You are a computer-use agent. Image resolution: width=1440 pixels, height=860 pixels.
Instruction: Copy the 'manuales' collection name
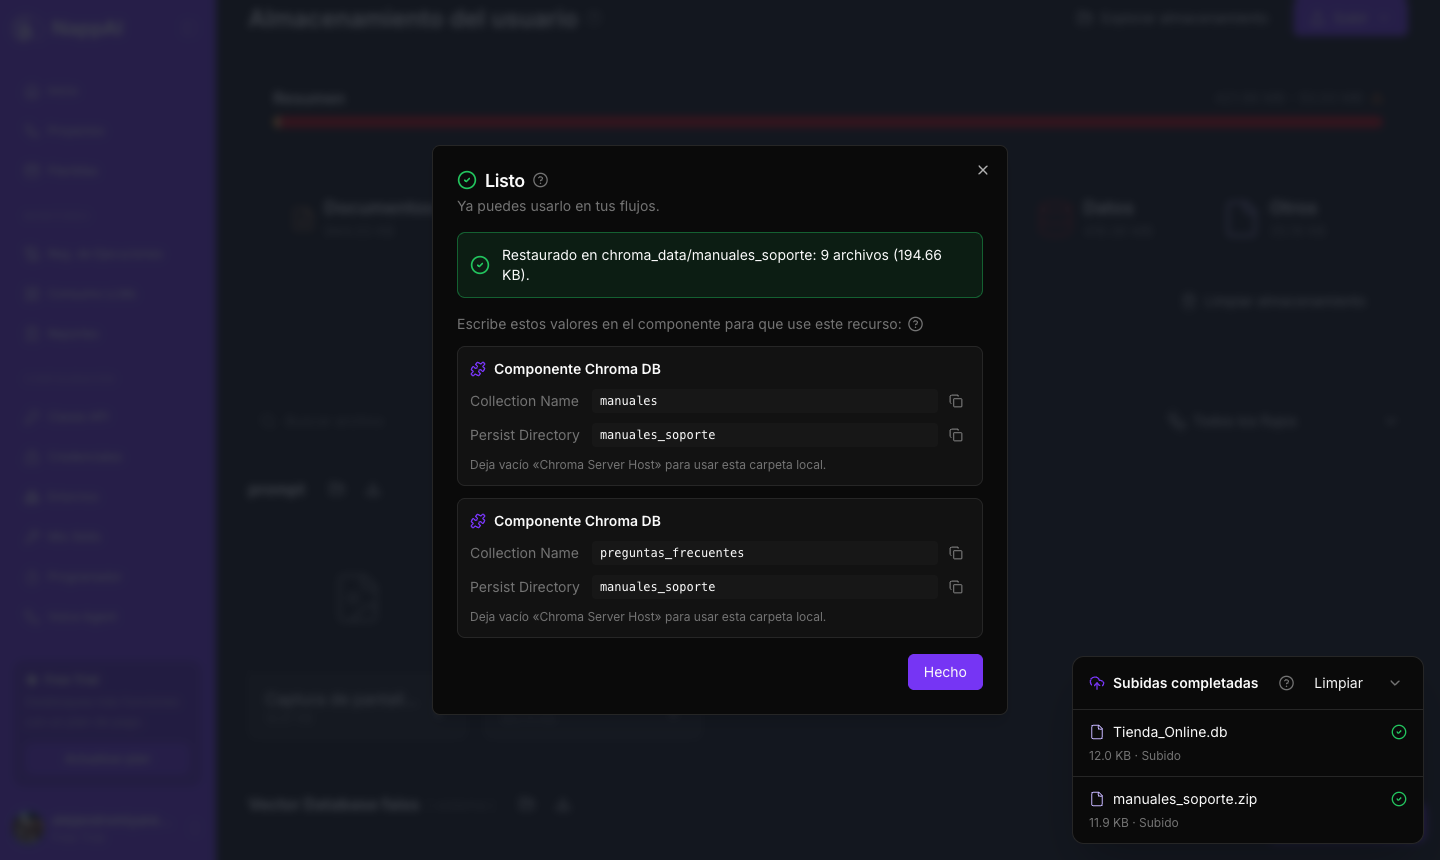point(956,401)
